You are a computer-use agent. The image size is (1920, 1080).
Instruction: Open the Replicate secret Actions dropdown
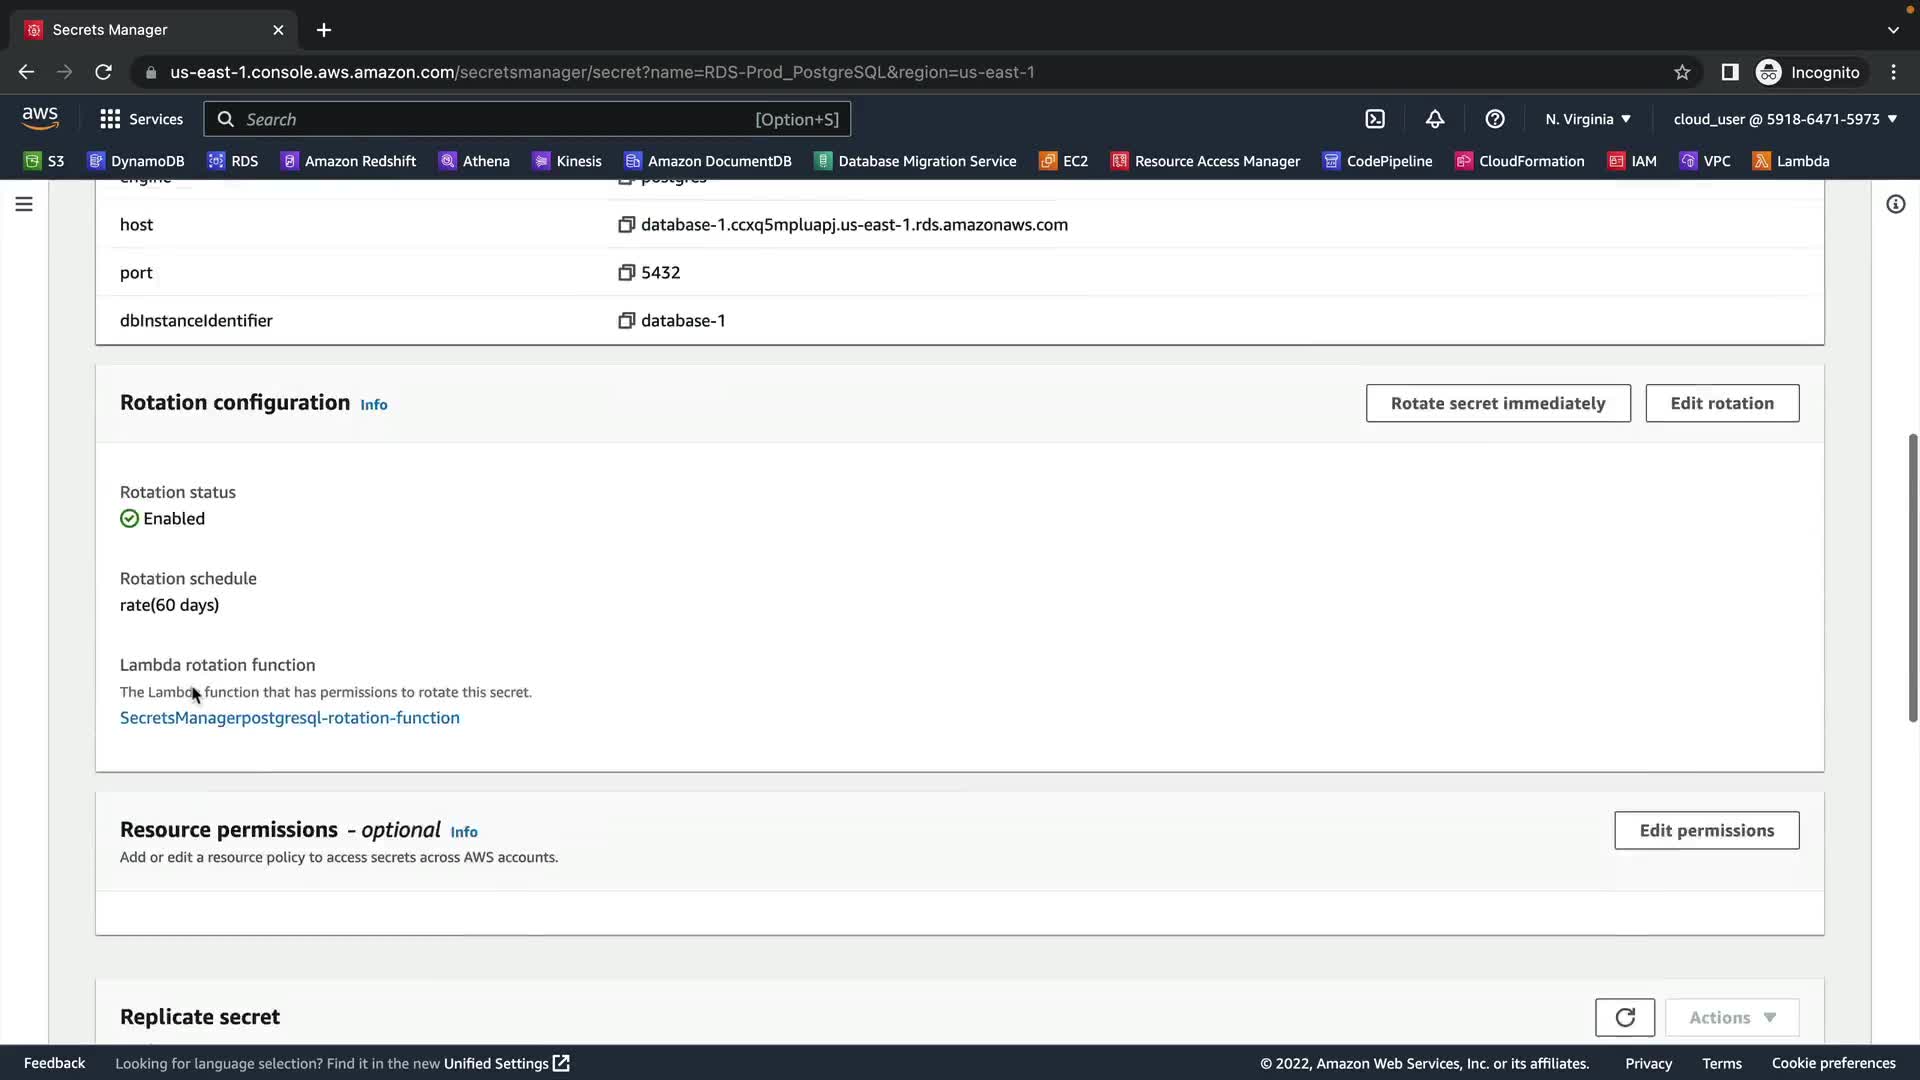point(1731,1017)
